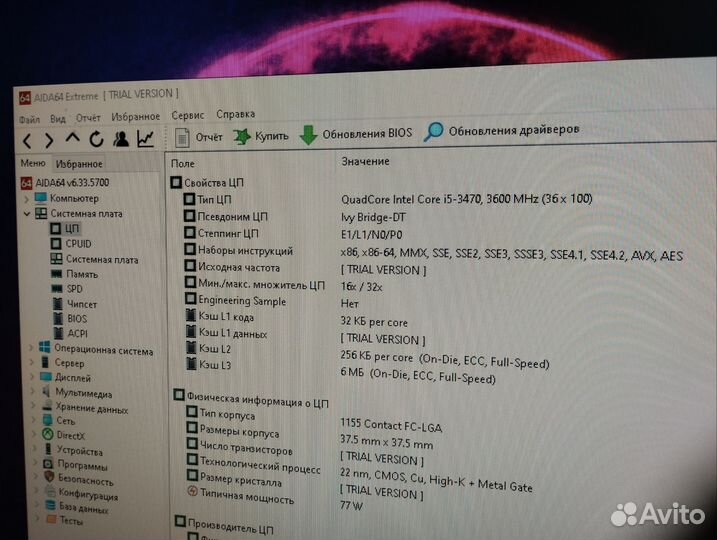Select the Кэш L3 row
Screen dimensions: 717x540
tap(209, 364)
